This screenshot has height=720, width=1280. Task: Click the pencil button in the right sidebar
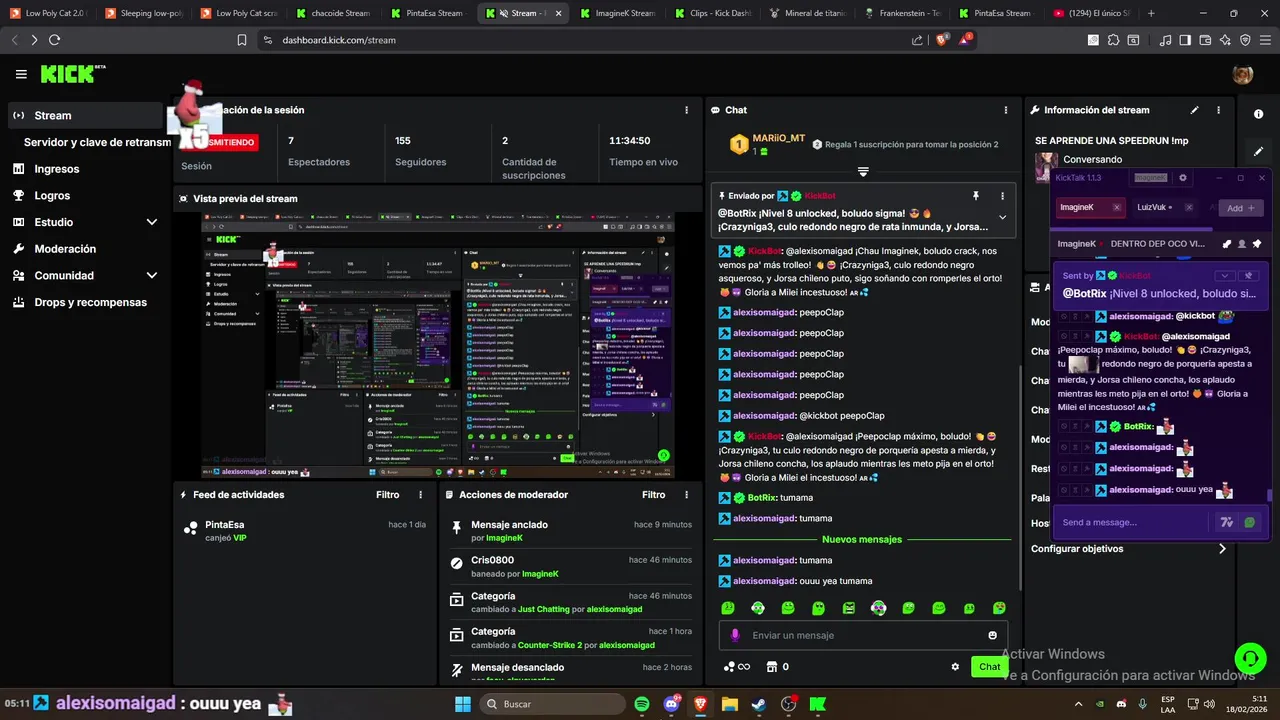1259,151
